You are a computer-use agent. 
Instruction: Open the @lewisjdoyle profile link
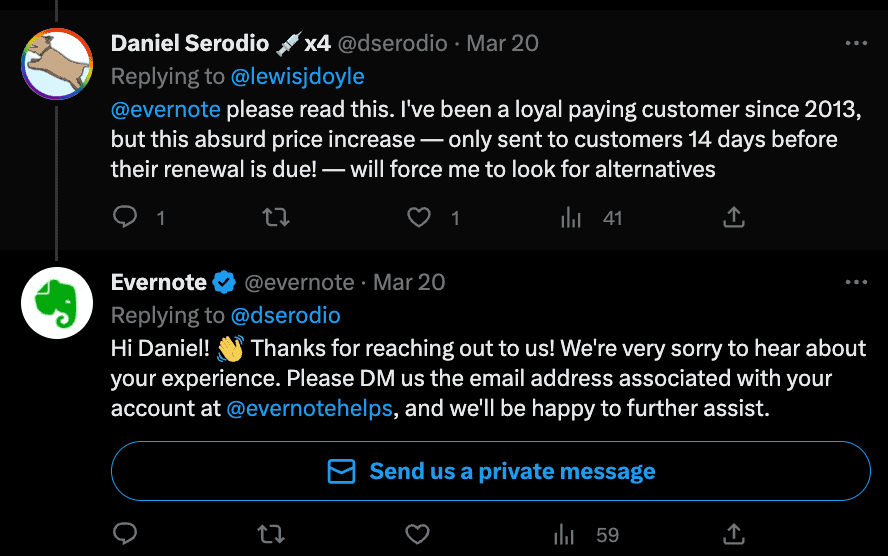297,76
